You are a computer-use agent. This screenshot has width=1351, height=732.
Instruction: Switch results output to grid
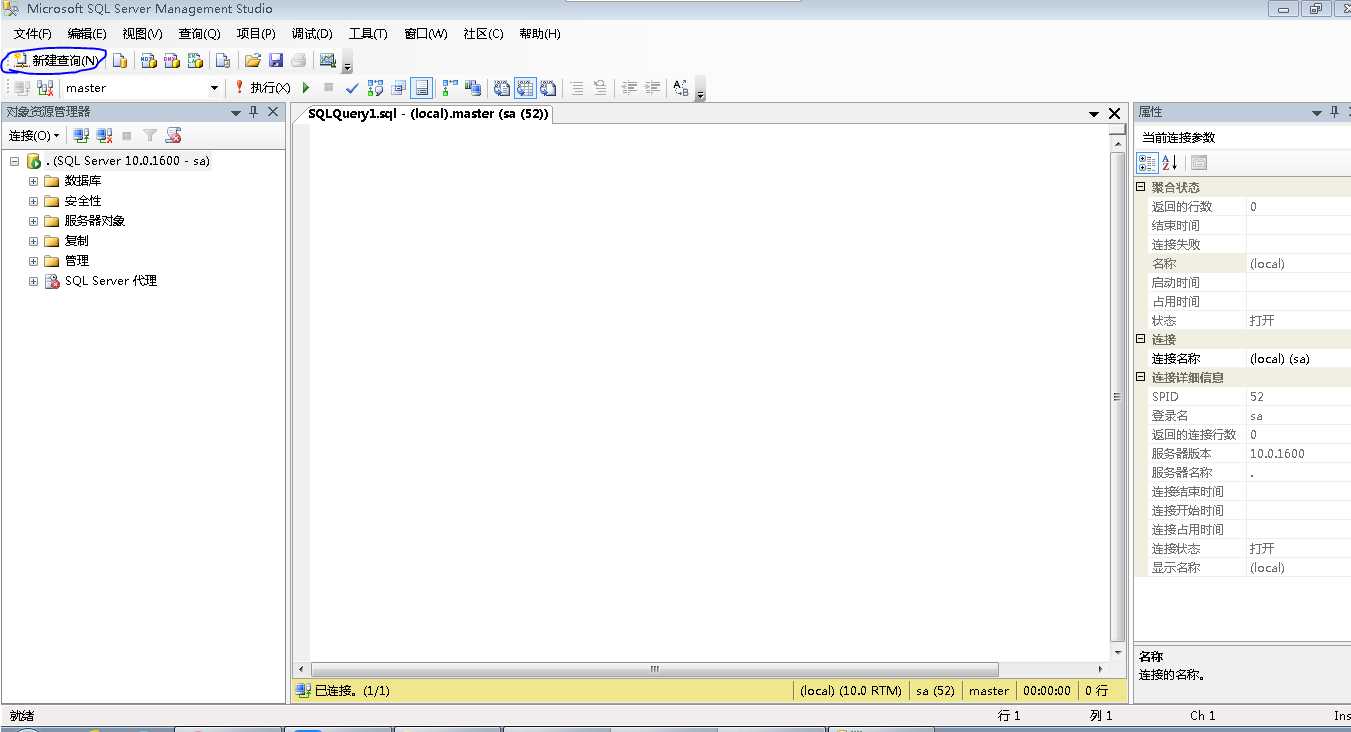point(525,88)
